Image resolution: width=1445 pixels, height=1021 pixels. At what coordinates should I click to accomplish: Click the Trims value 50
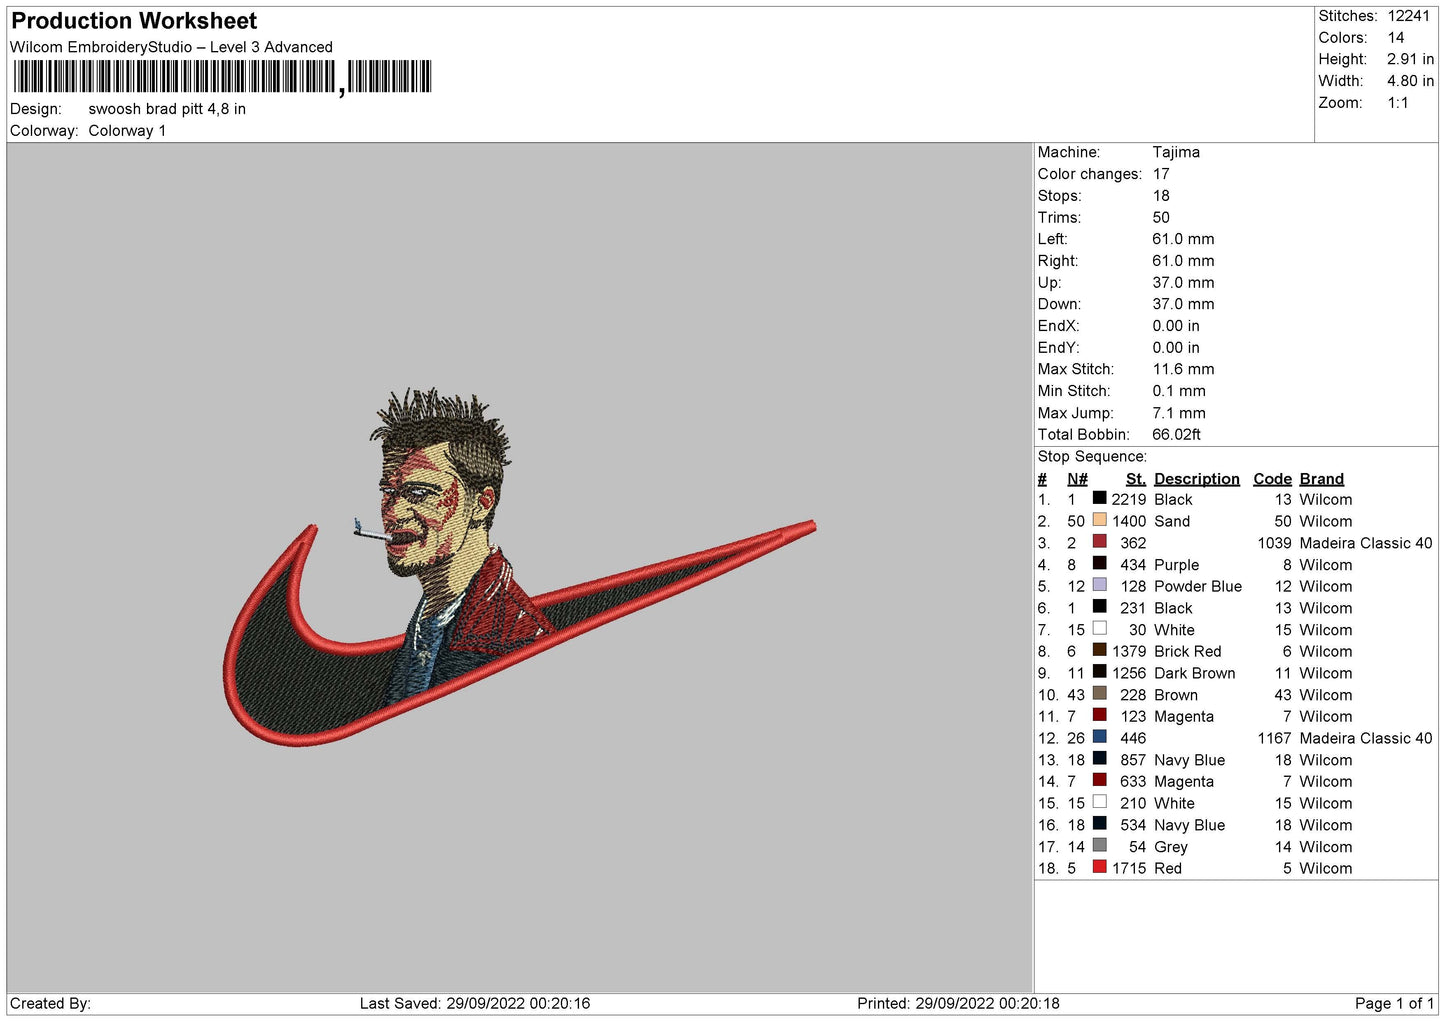coord(1161,217)
